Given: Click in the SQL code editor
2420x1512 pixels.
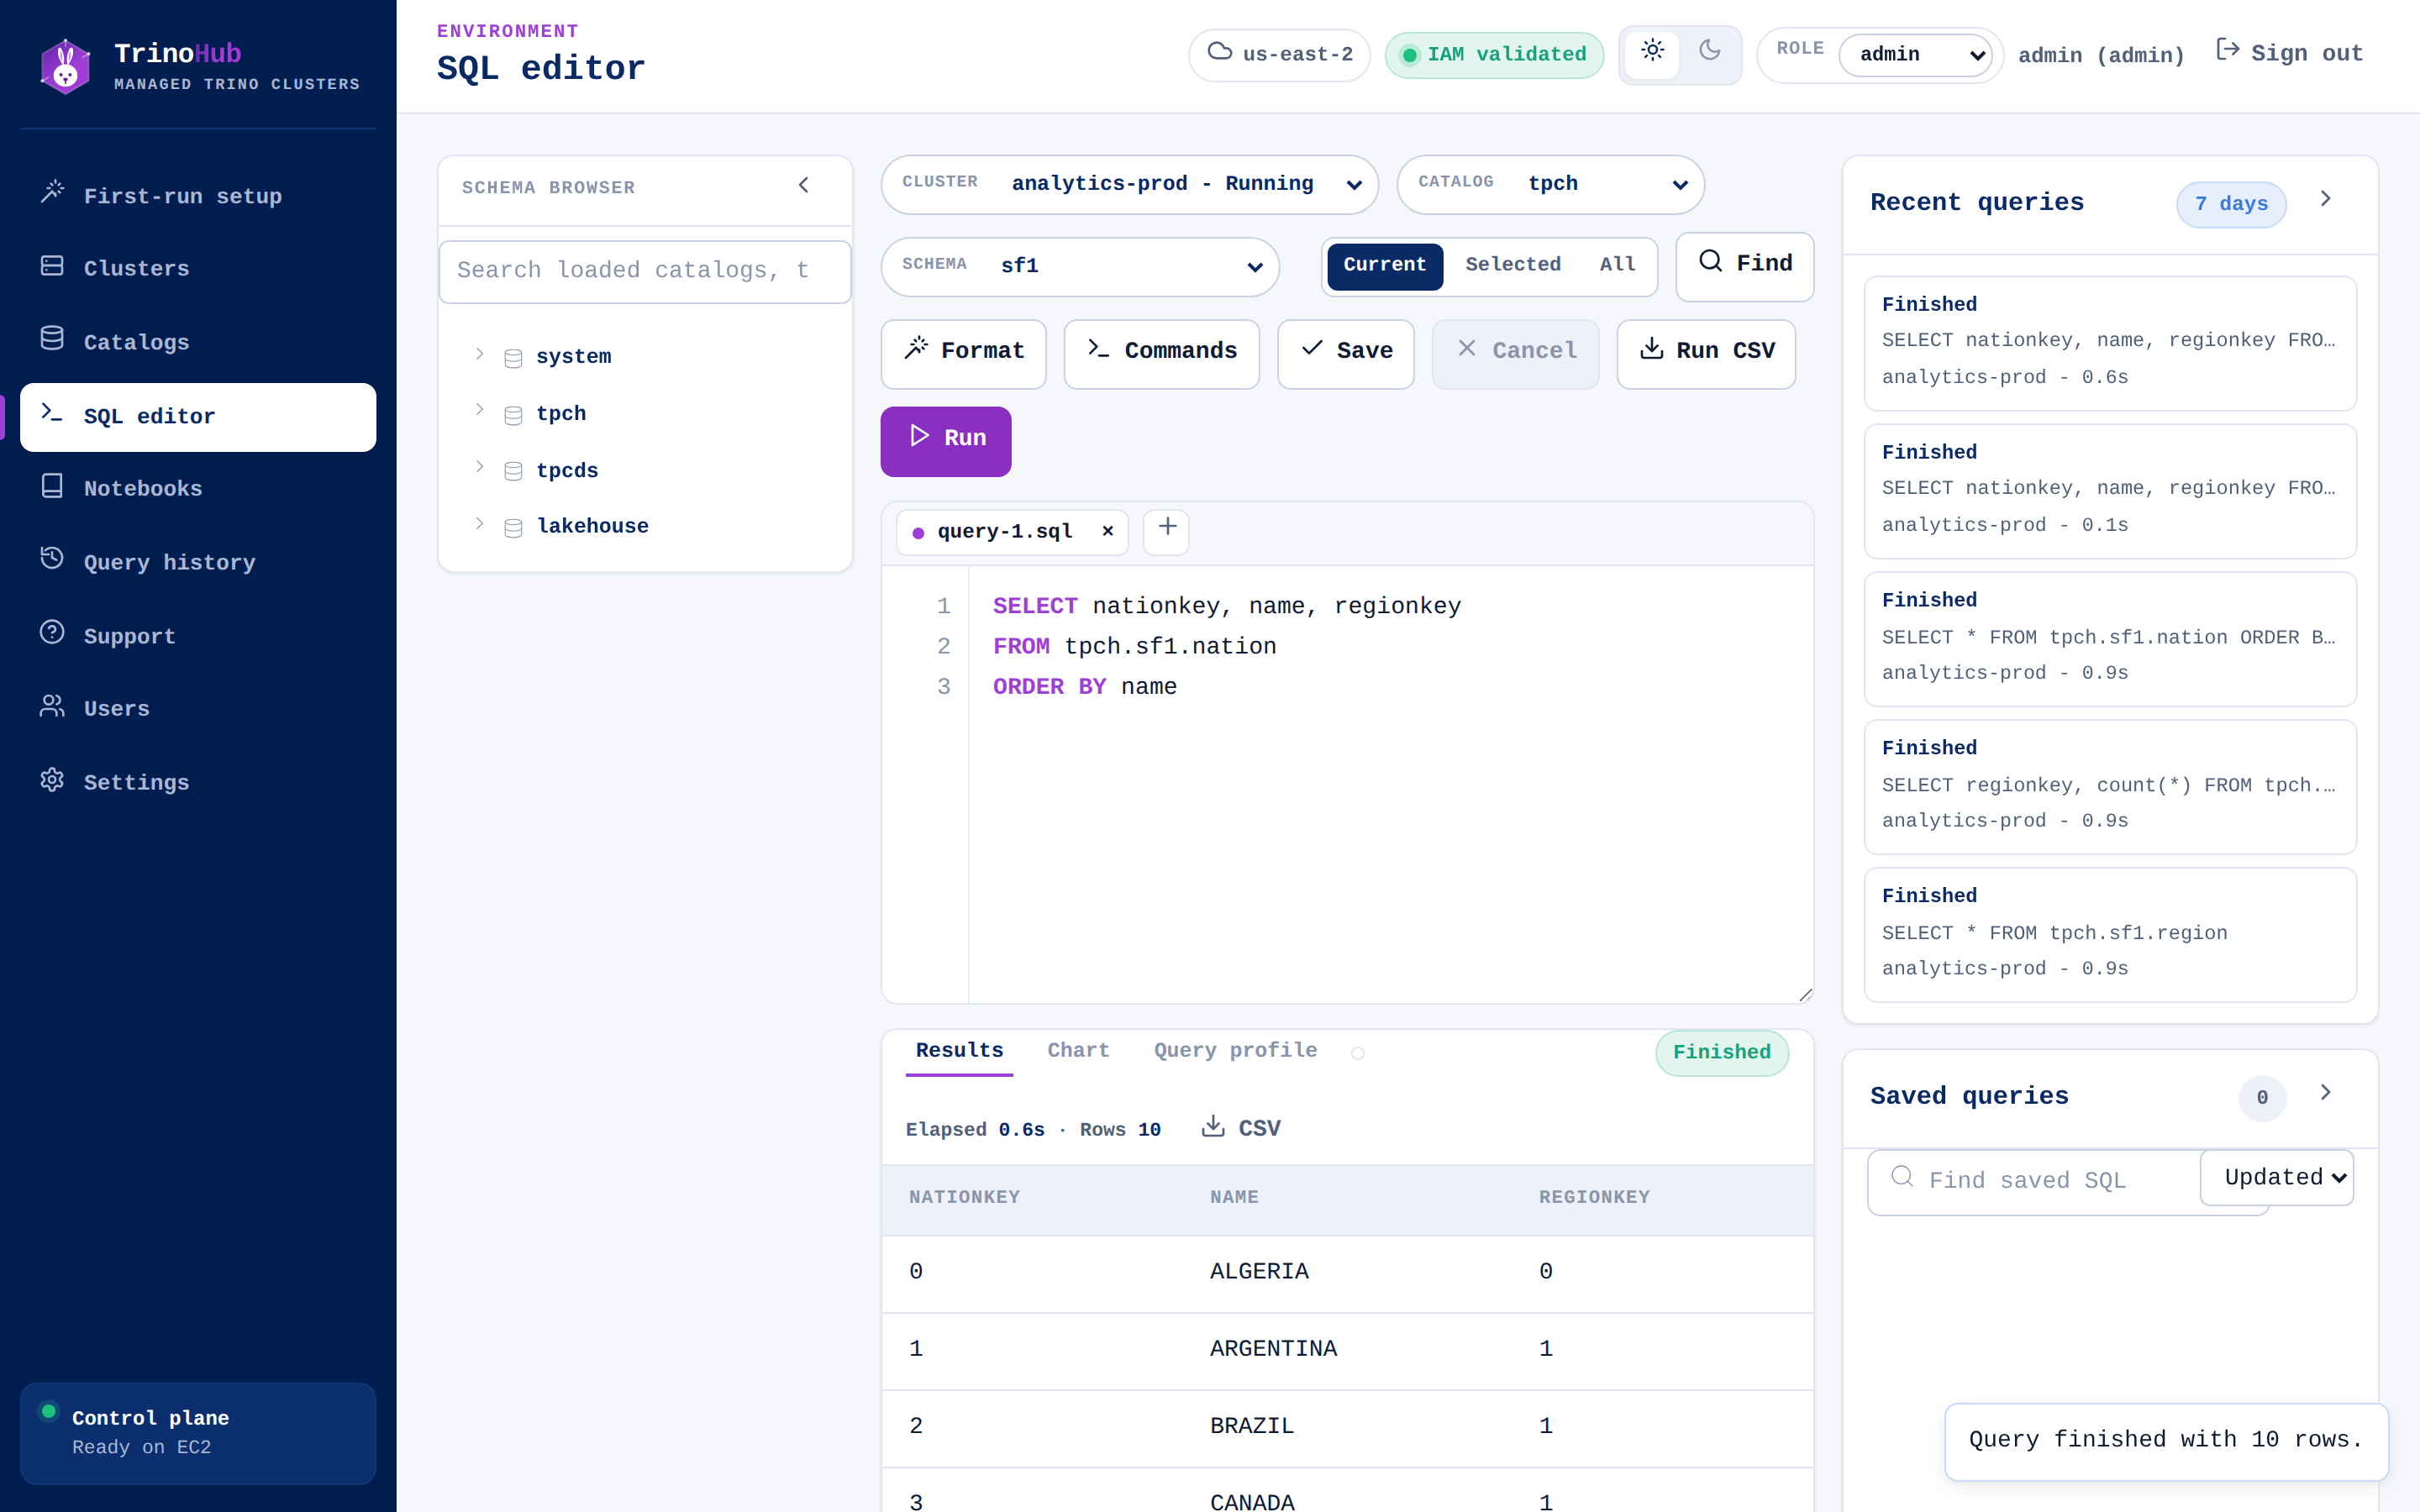Looking at the screenshot, I should click(x=1390, y=784).
